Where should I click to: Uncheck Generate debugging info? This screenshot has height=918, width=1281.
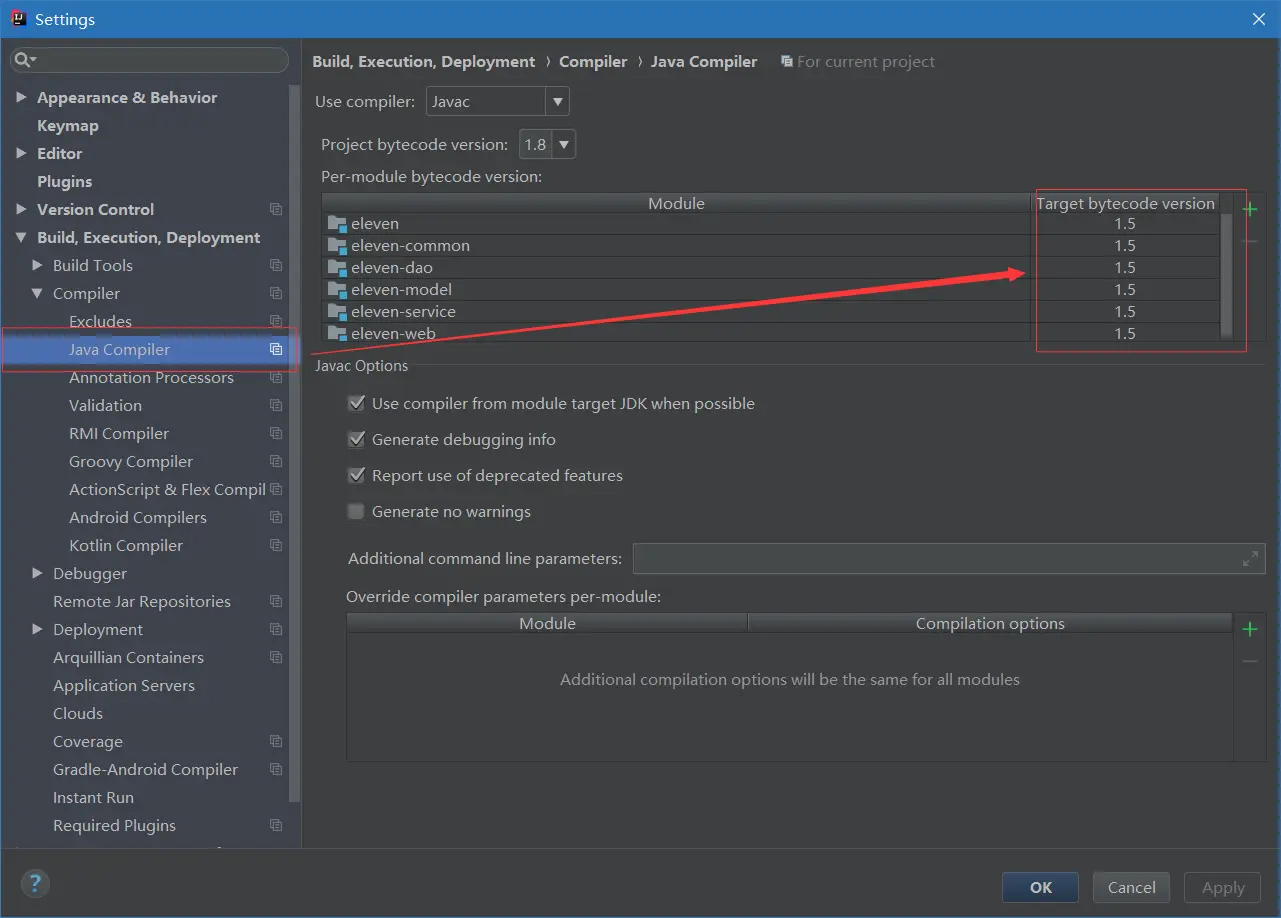[356, 439]
